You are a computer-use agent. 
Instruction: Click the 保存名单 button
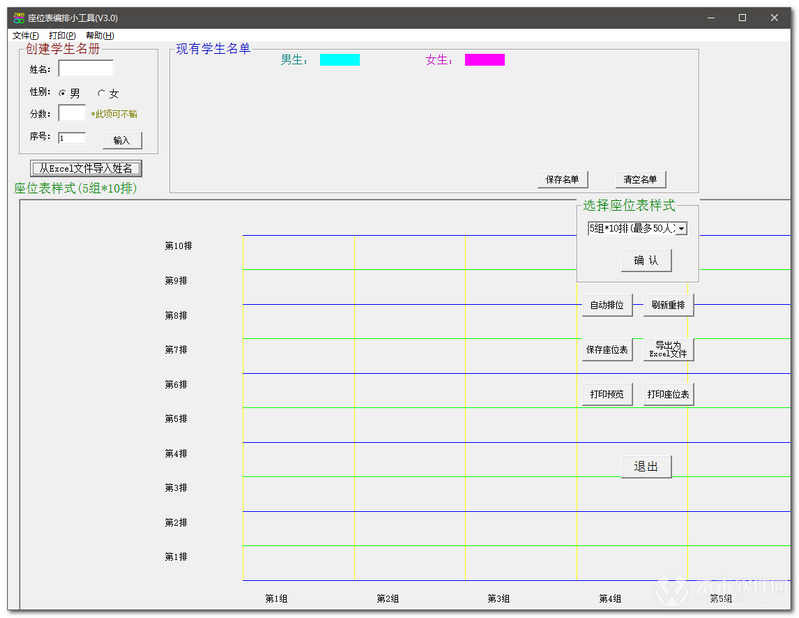pyautogui.click(x=562, y=179)
